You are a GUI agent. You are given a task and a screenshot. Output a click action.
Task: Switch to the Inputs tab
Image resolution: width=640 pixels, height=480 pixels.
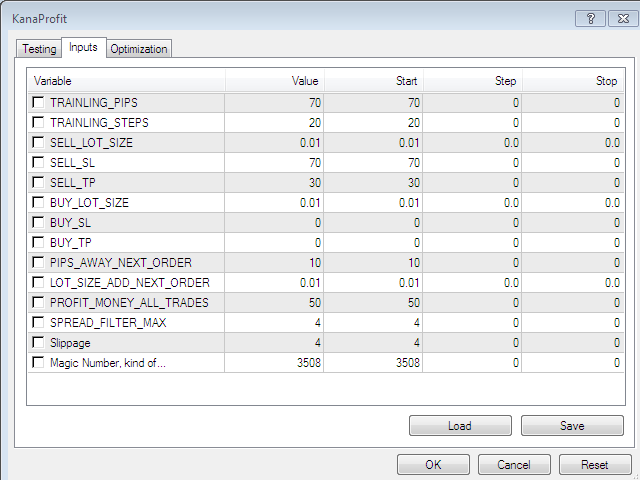pyautogui.click(x=84, y=47)
